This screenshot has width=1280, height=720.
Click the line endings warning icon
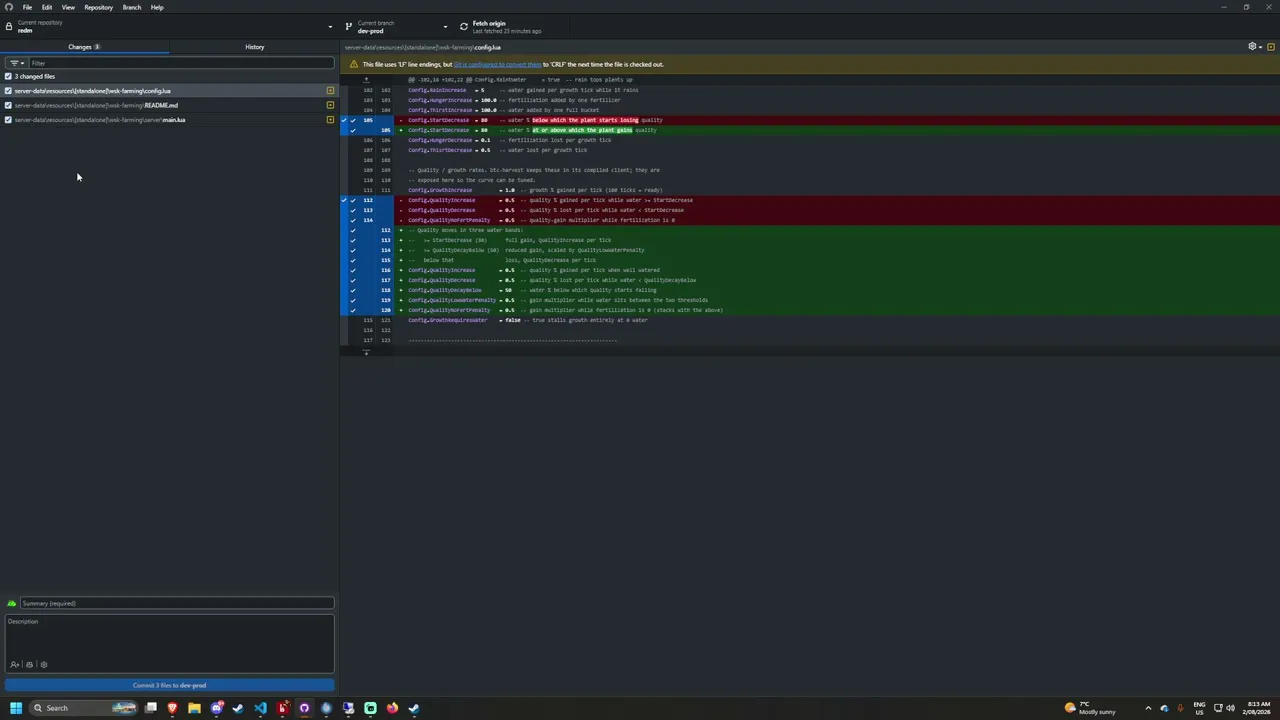pyautogui.click(x=353, y=64)
